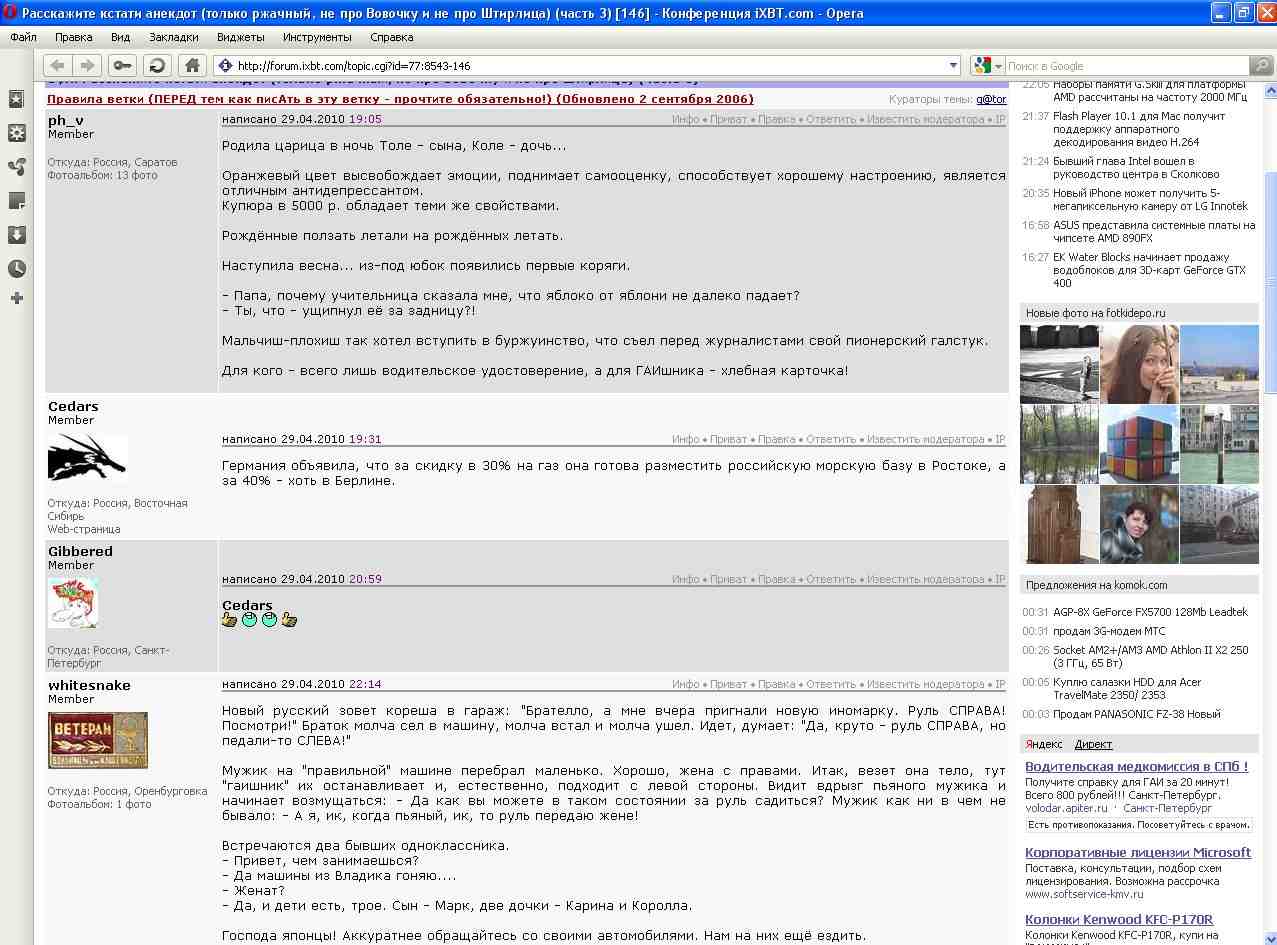This screenshot has height=945, width=1277.
Task: Open Колонки Kenwood KFC-P170R ad link
Action: [1119, 919]
